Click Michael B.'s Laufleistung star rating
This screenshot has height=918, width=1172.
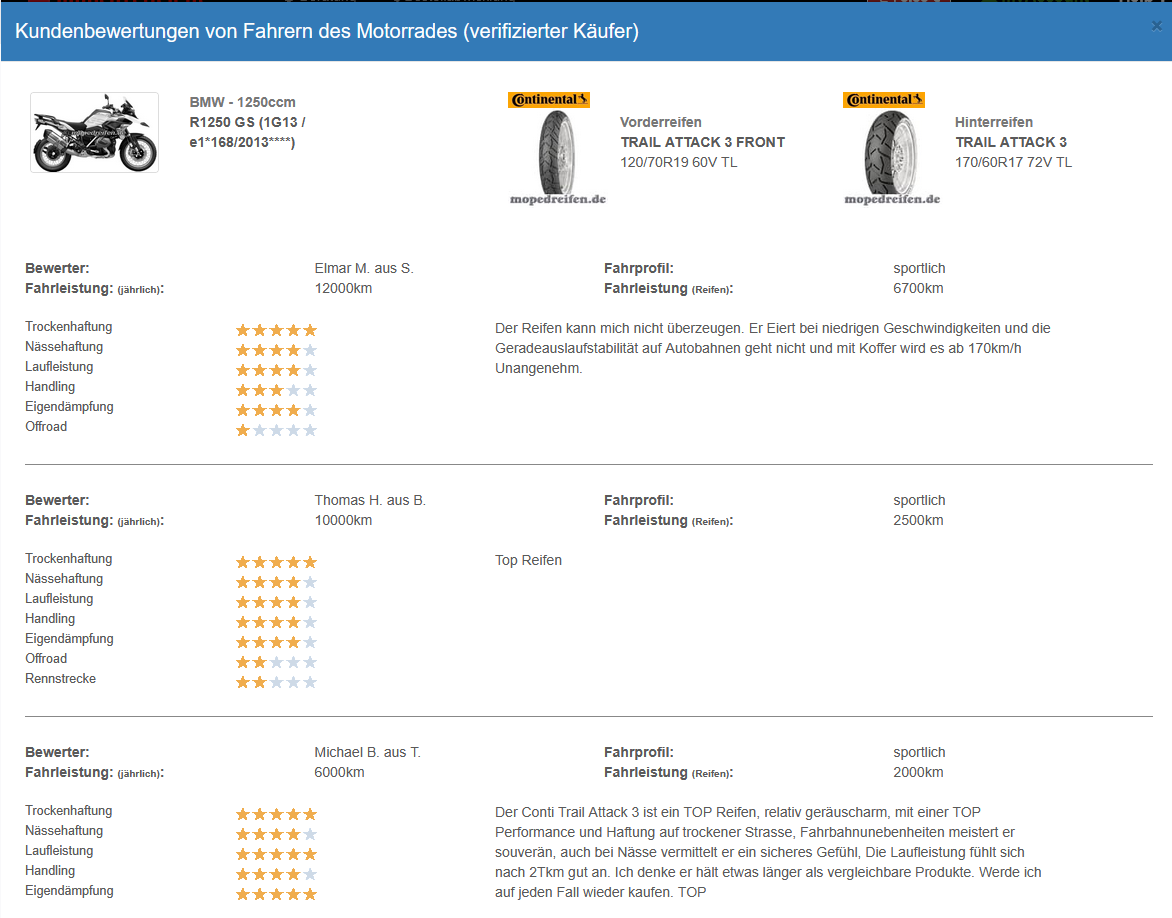(x=276, y=854)
